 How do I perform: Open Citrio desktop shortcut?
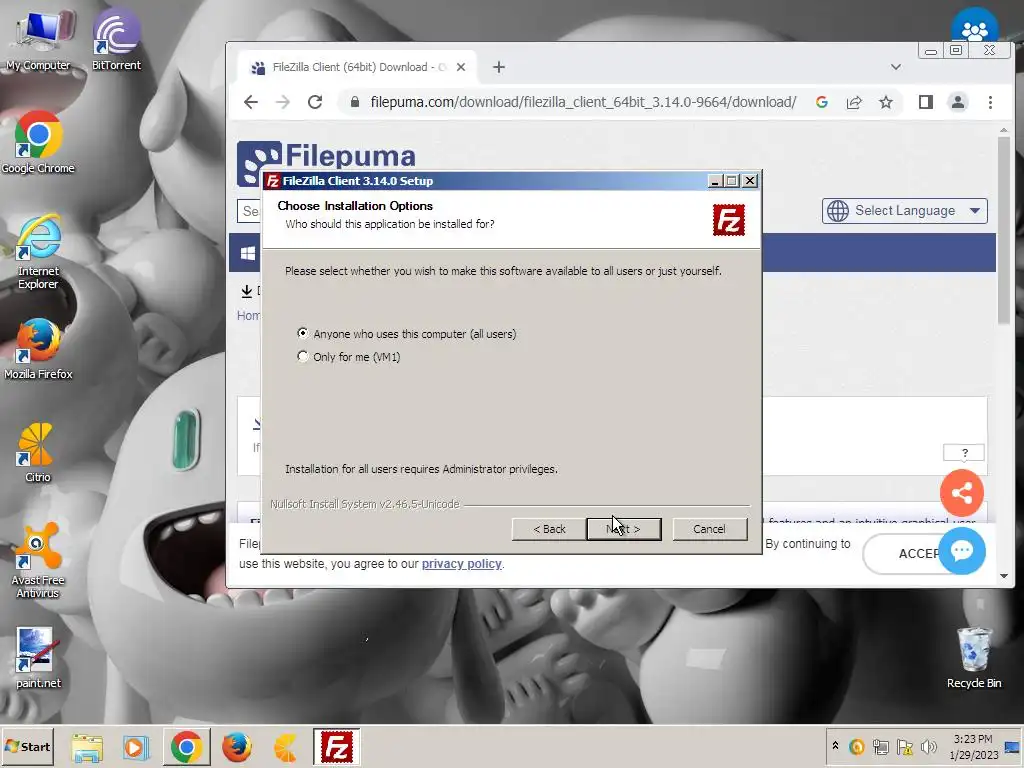coord(37,453)
